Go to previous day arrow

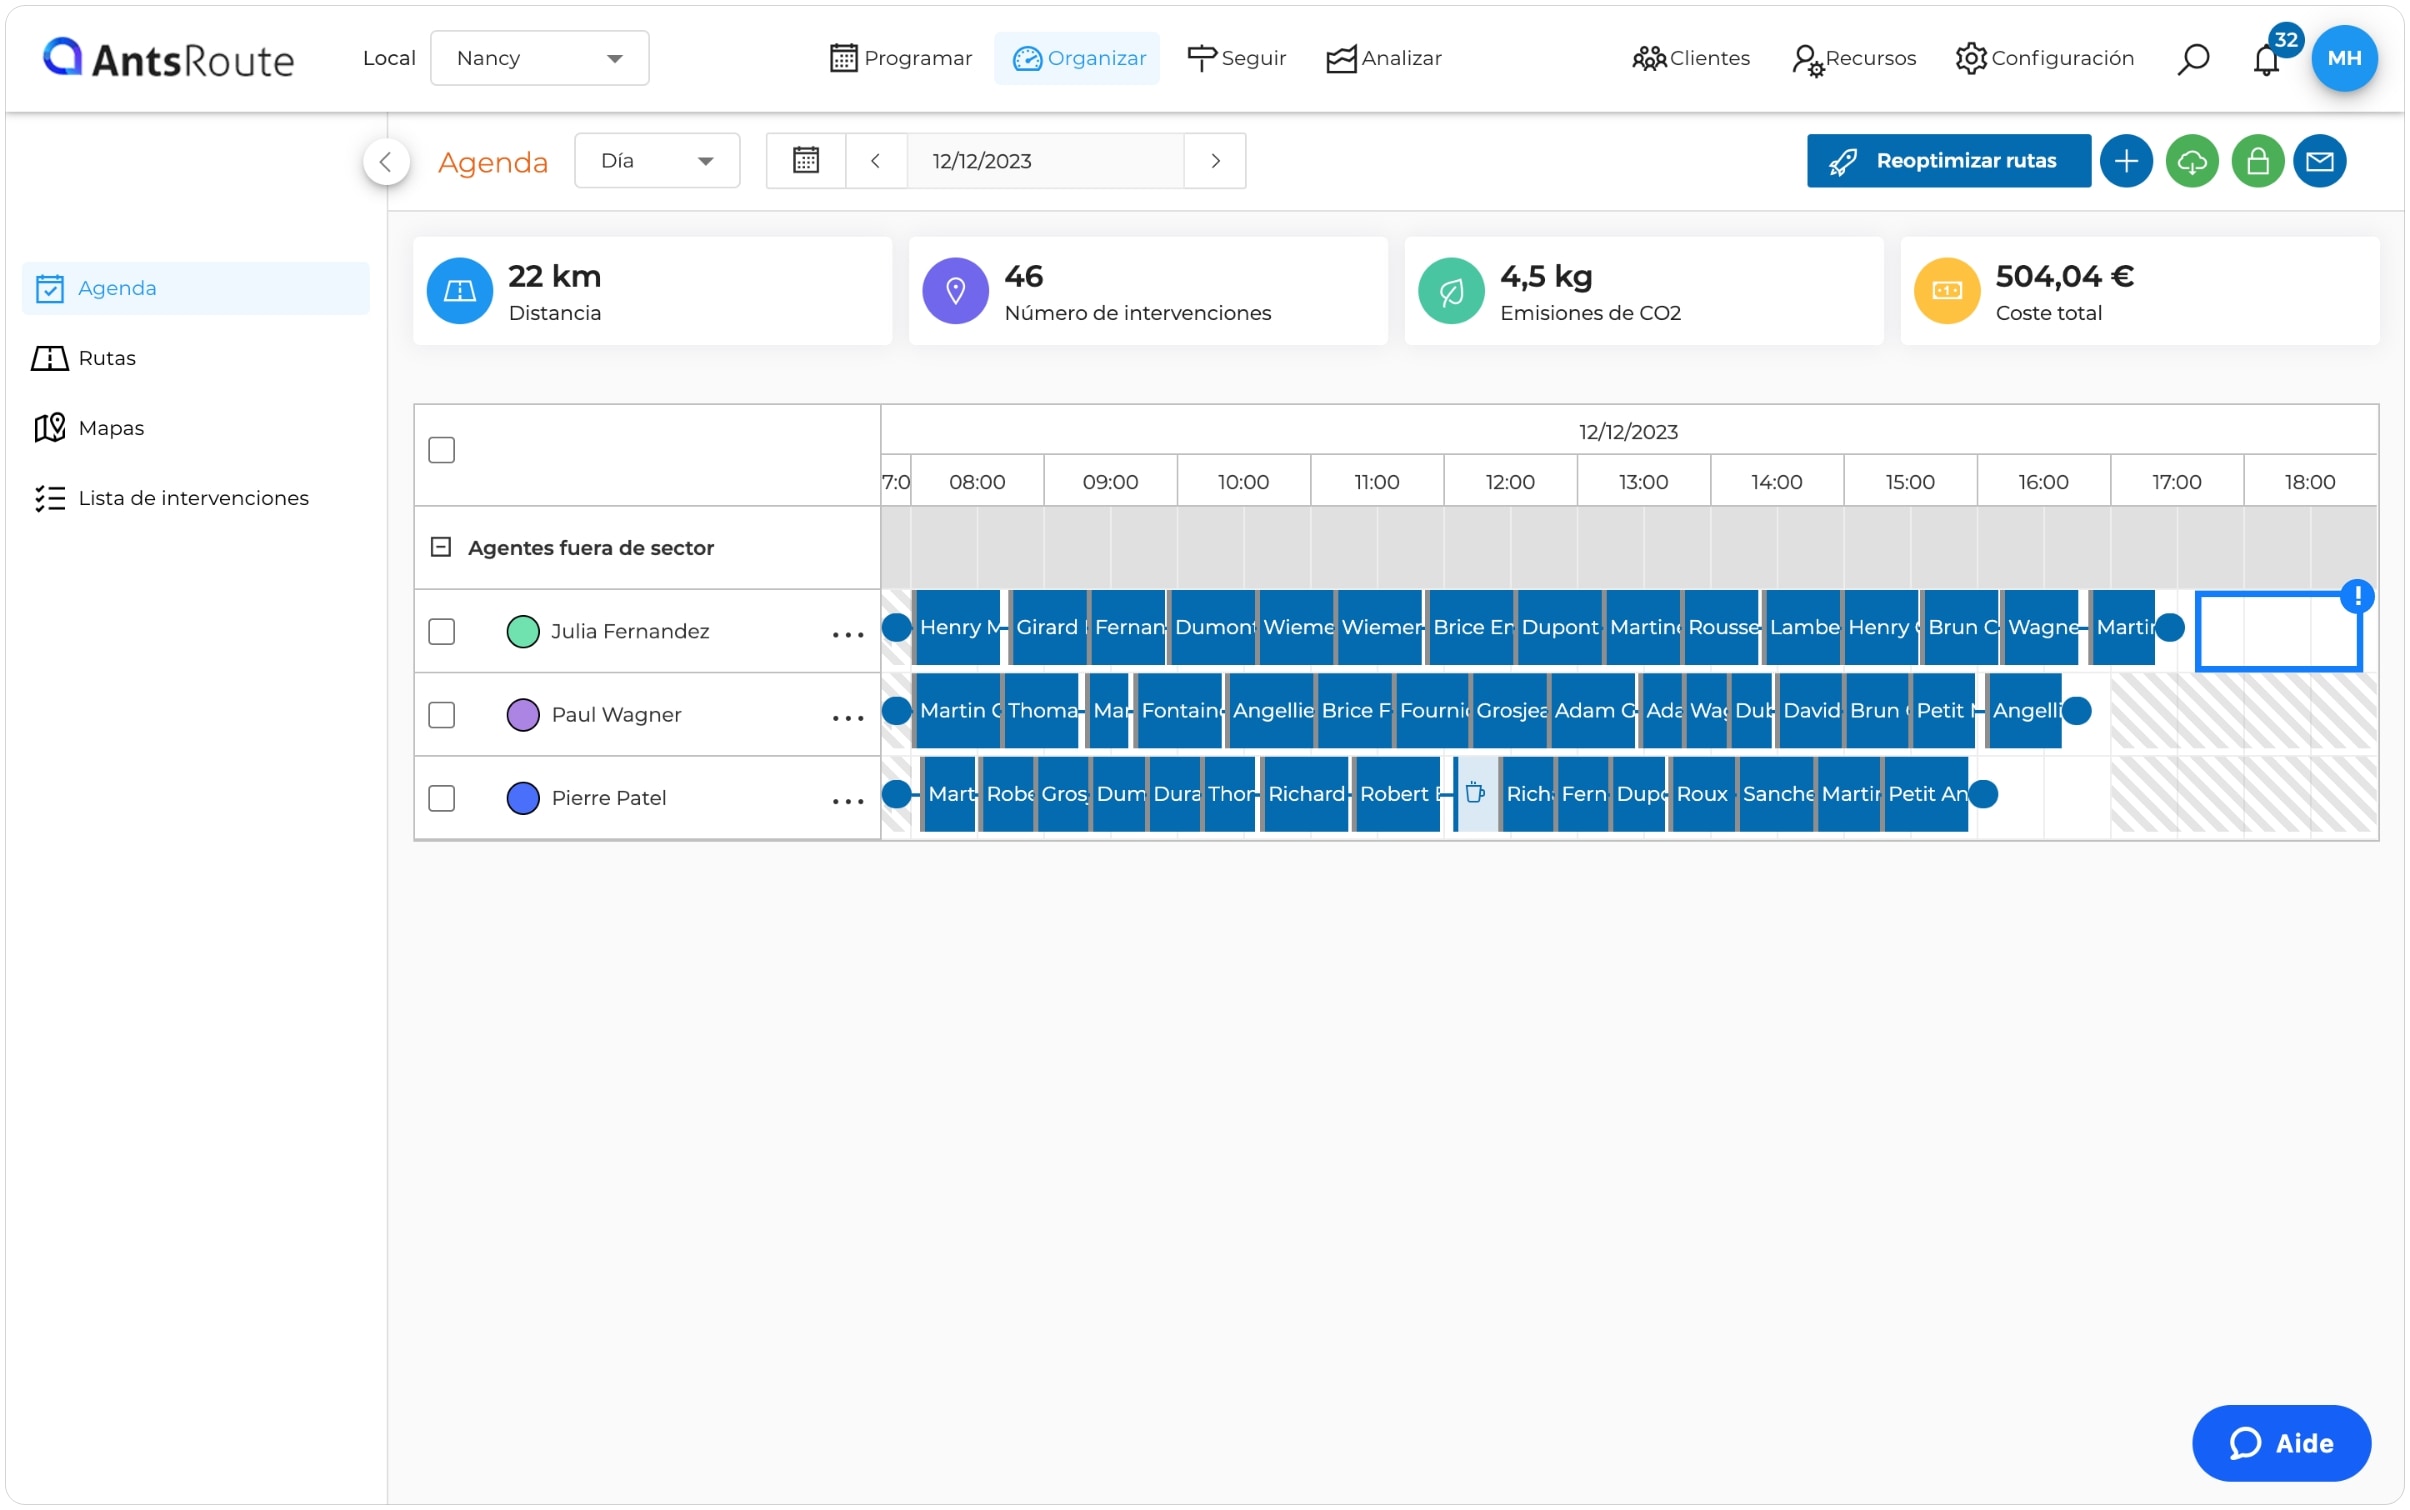(875, 161)
